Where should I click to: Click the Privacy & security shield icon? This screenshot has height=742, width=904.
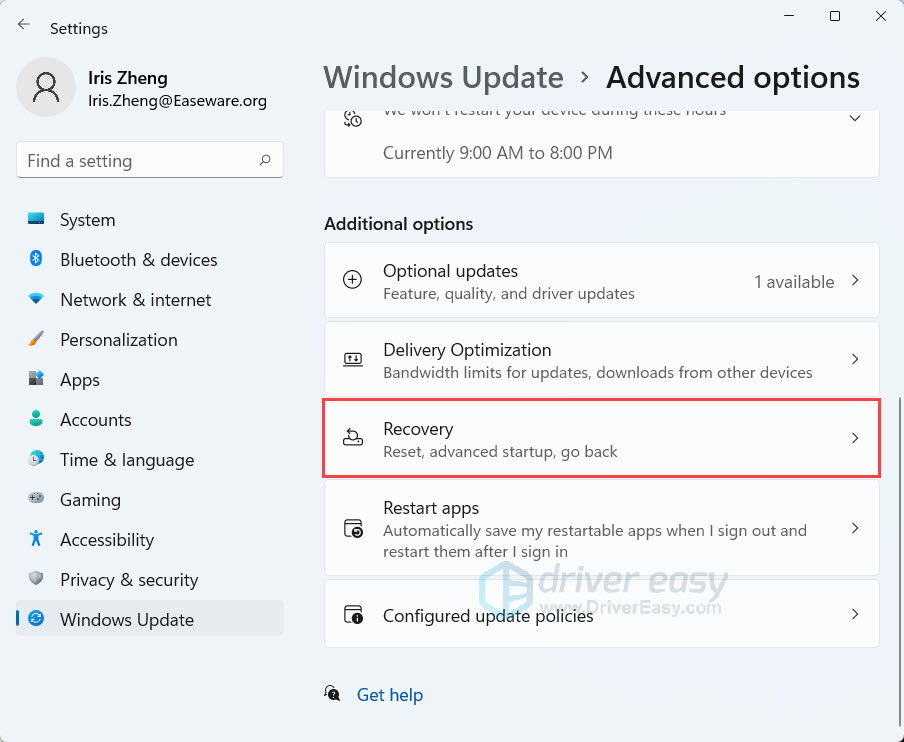37,579
